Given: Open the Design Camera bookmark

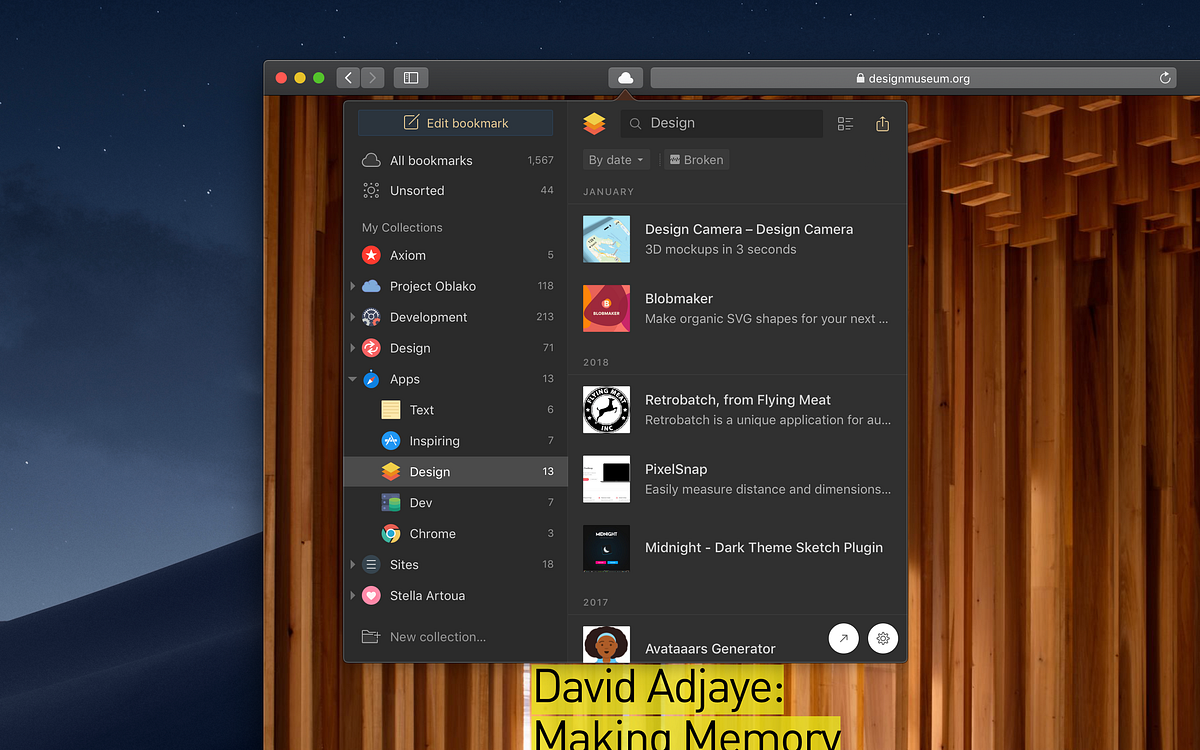Looking at the screenshot, I should (737, 239).
